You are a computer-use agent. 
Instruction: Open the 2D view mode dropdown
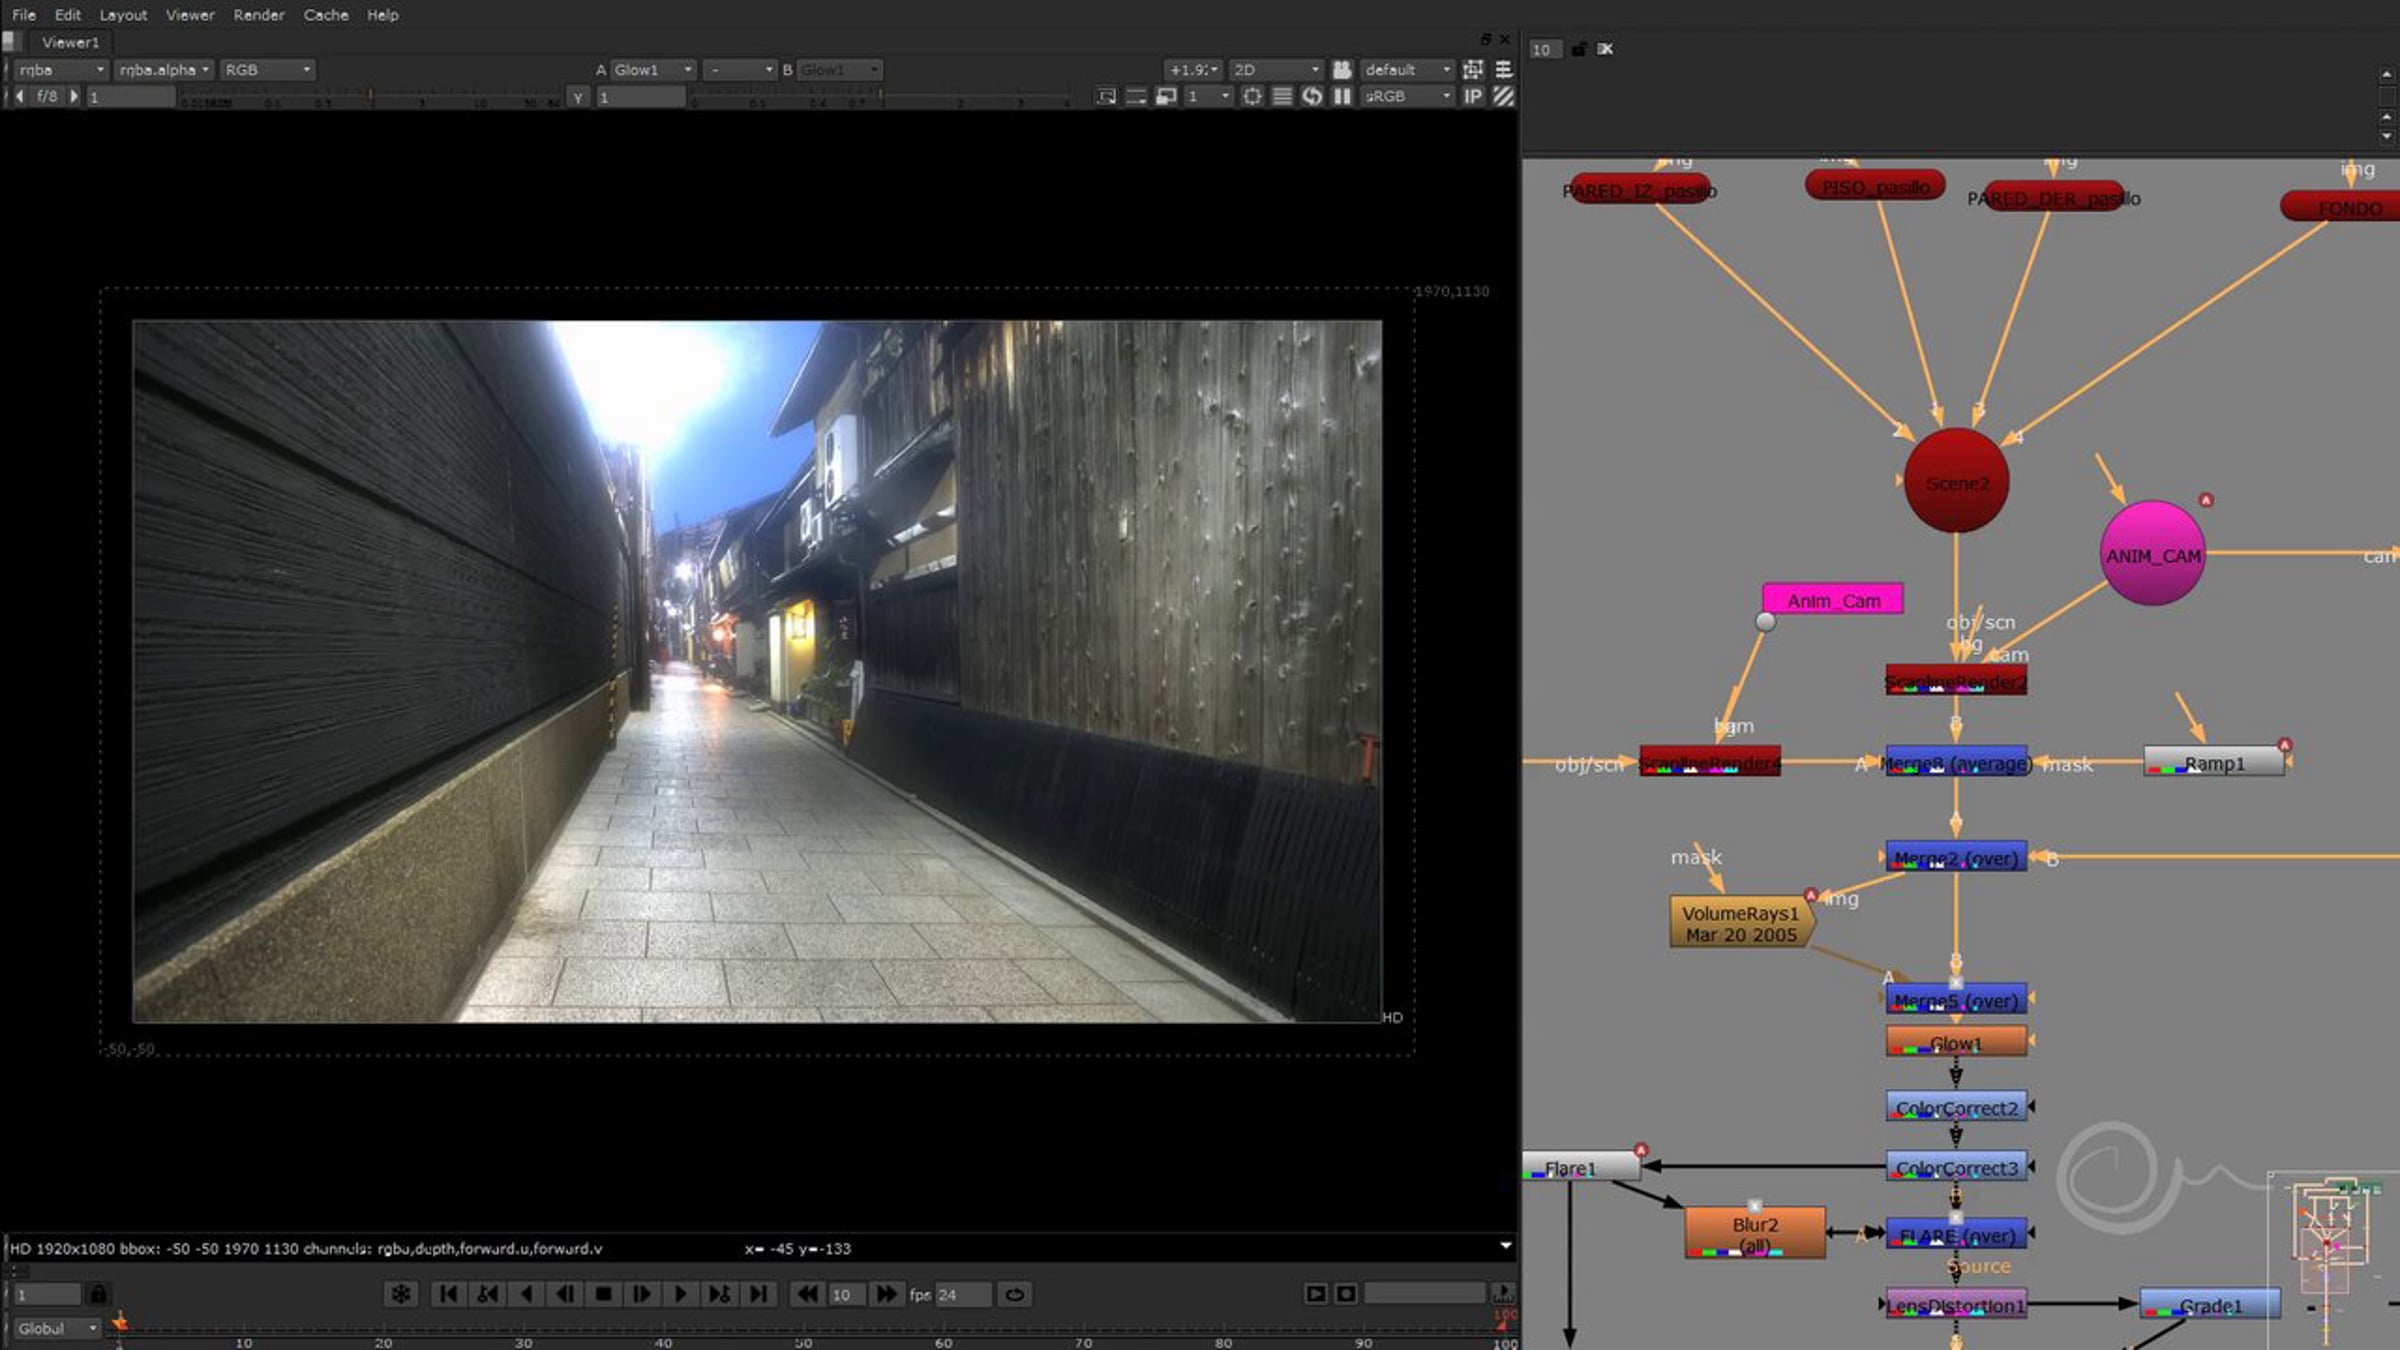[1275, 70]
